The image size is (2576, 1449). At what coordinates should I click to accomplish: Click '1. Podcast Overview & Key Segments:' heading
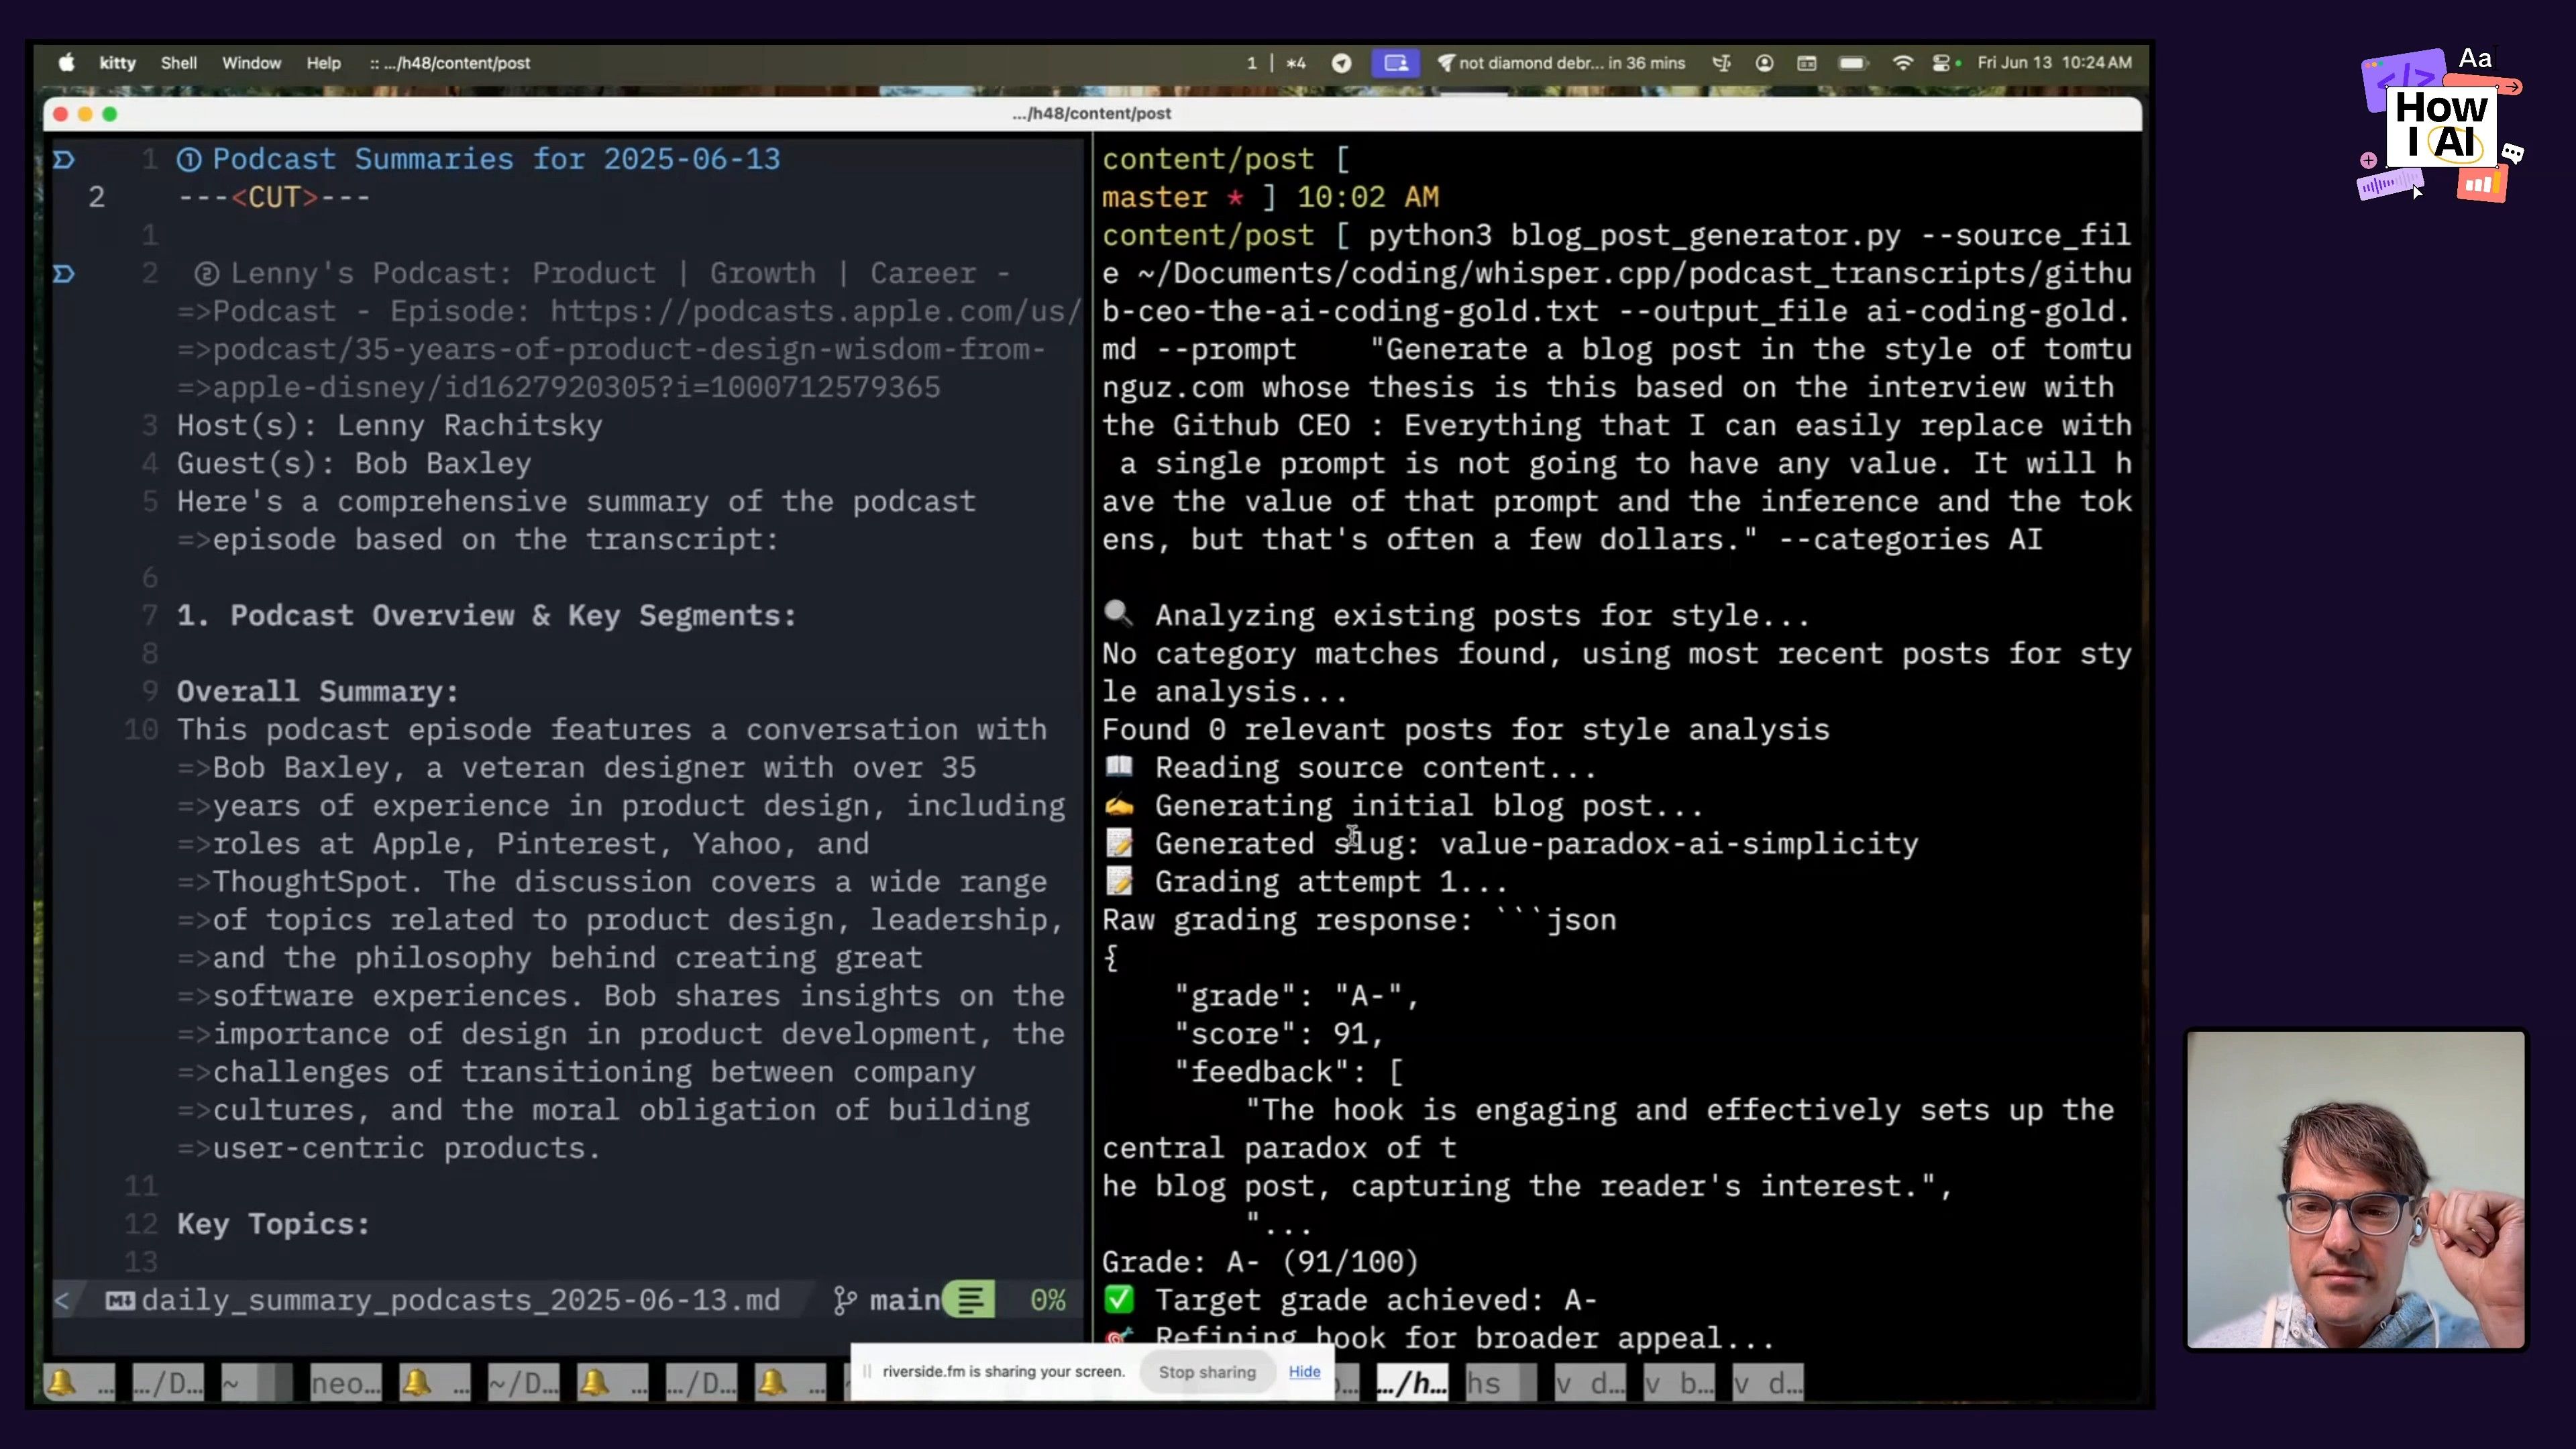pos(487,615)
